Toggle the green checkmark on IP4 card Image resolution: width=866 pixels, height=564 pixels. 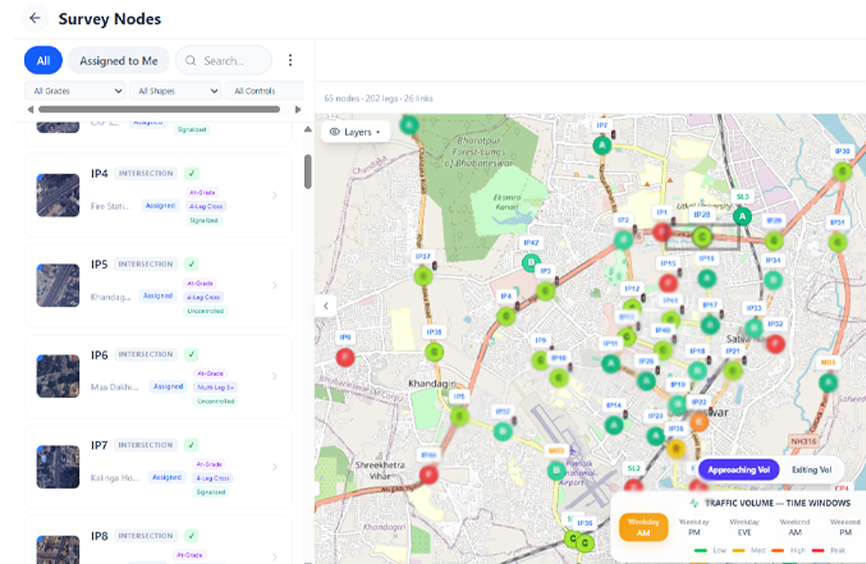[x=192, y=173]
